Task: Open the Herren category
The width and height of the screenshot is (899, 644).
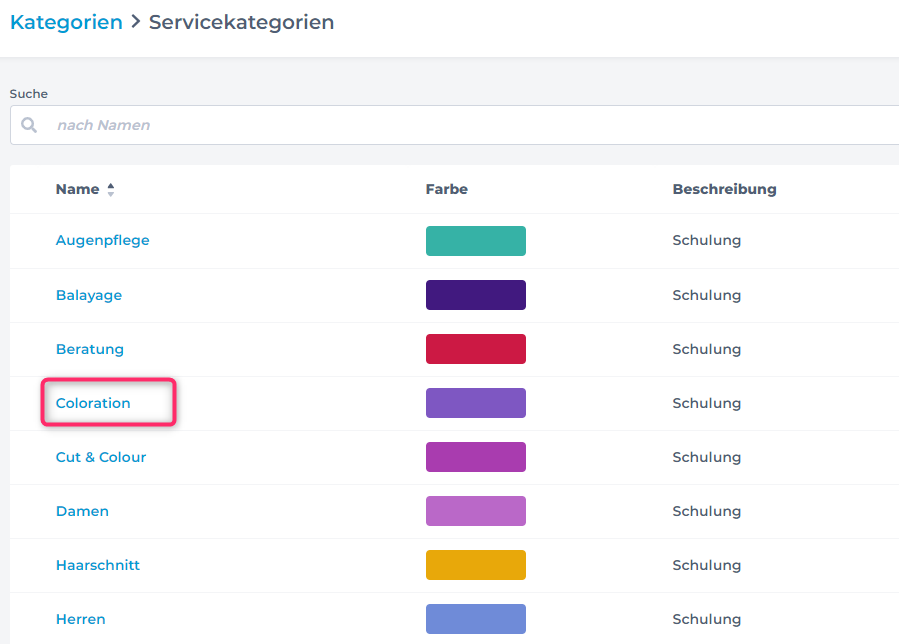Action: click(x=80, y=619)
